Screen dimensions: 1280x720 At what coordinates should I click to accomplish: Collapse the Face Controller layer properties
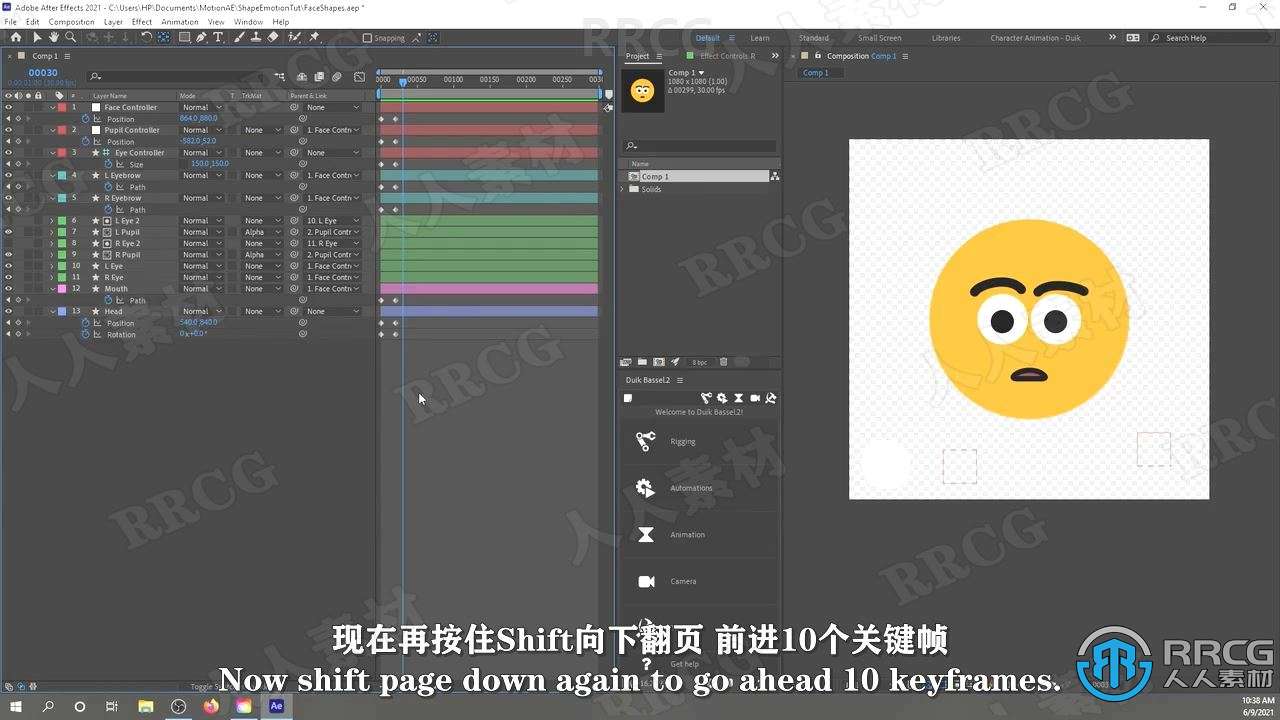pyautogui.click(x=53, y=107)
